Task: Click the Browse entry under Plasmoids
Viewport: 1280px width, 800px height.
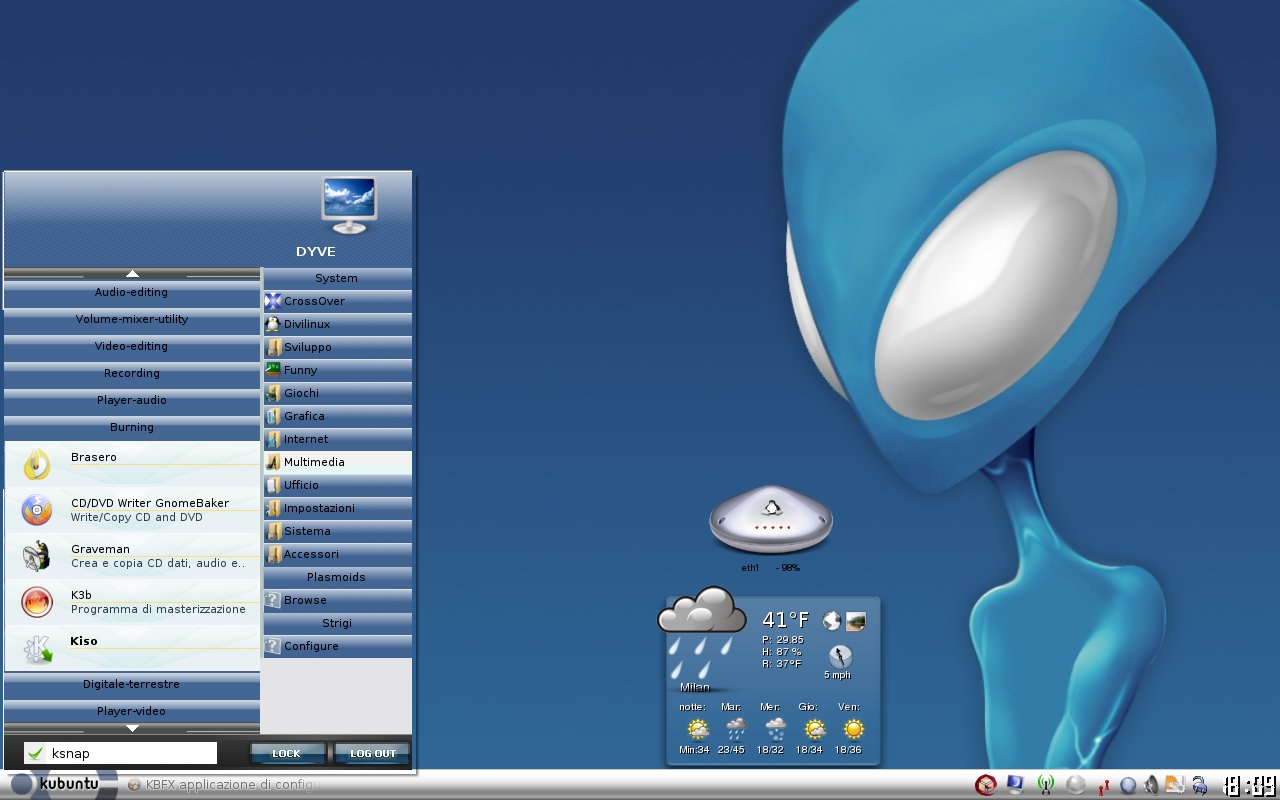Action: (x=337, y=600)
